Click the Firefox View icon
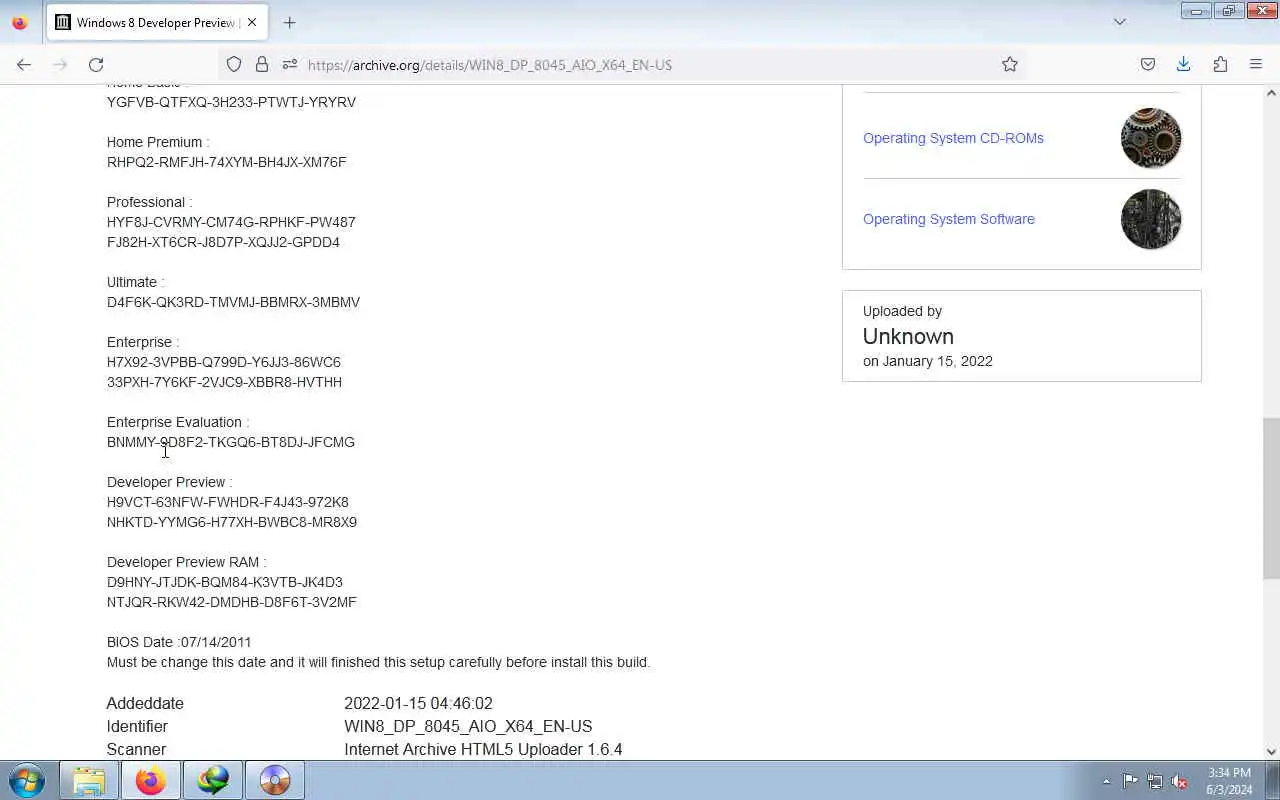Viewport: 1280px width, 800px height. tap(19, 22)
